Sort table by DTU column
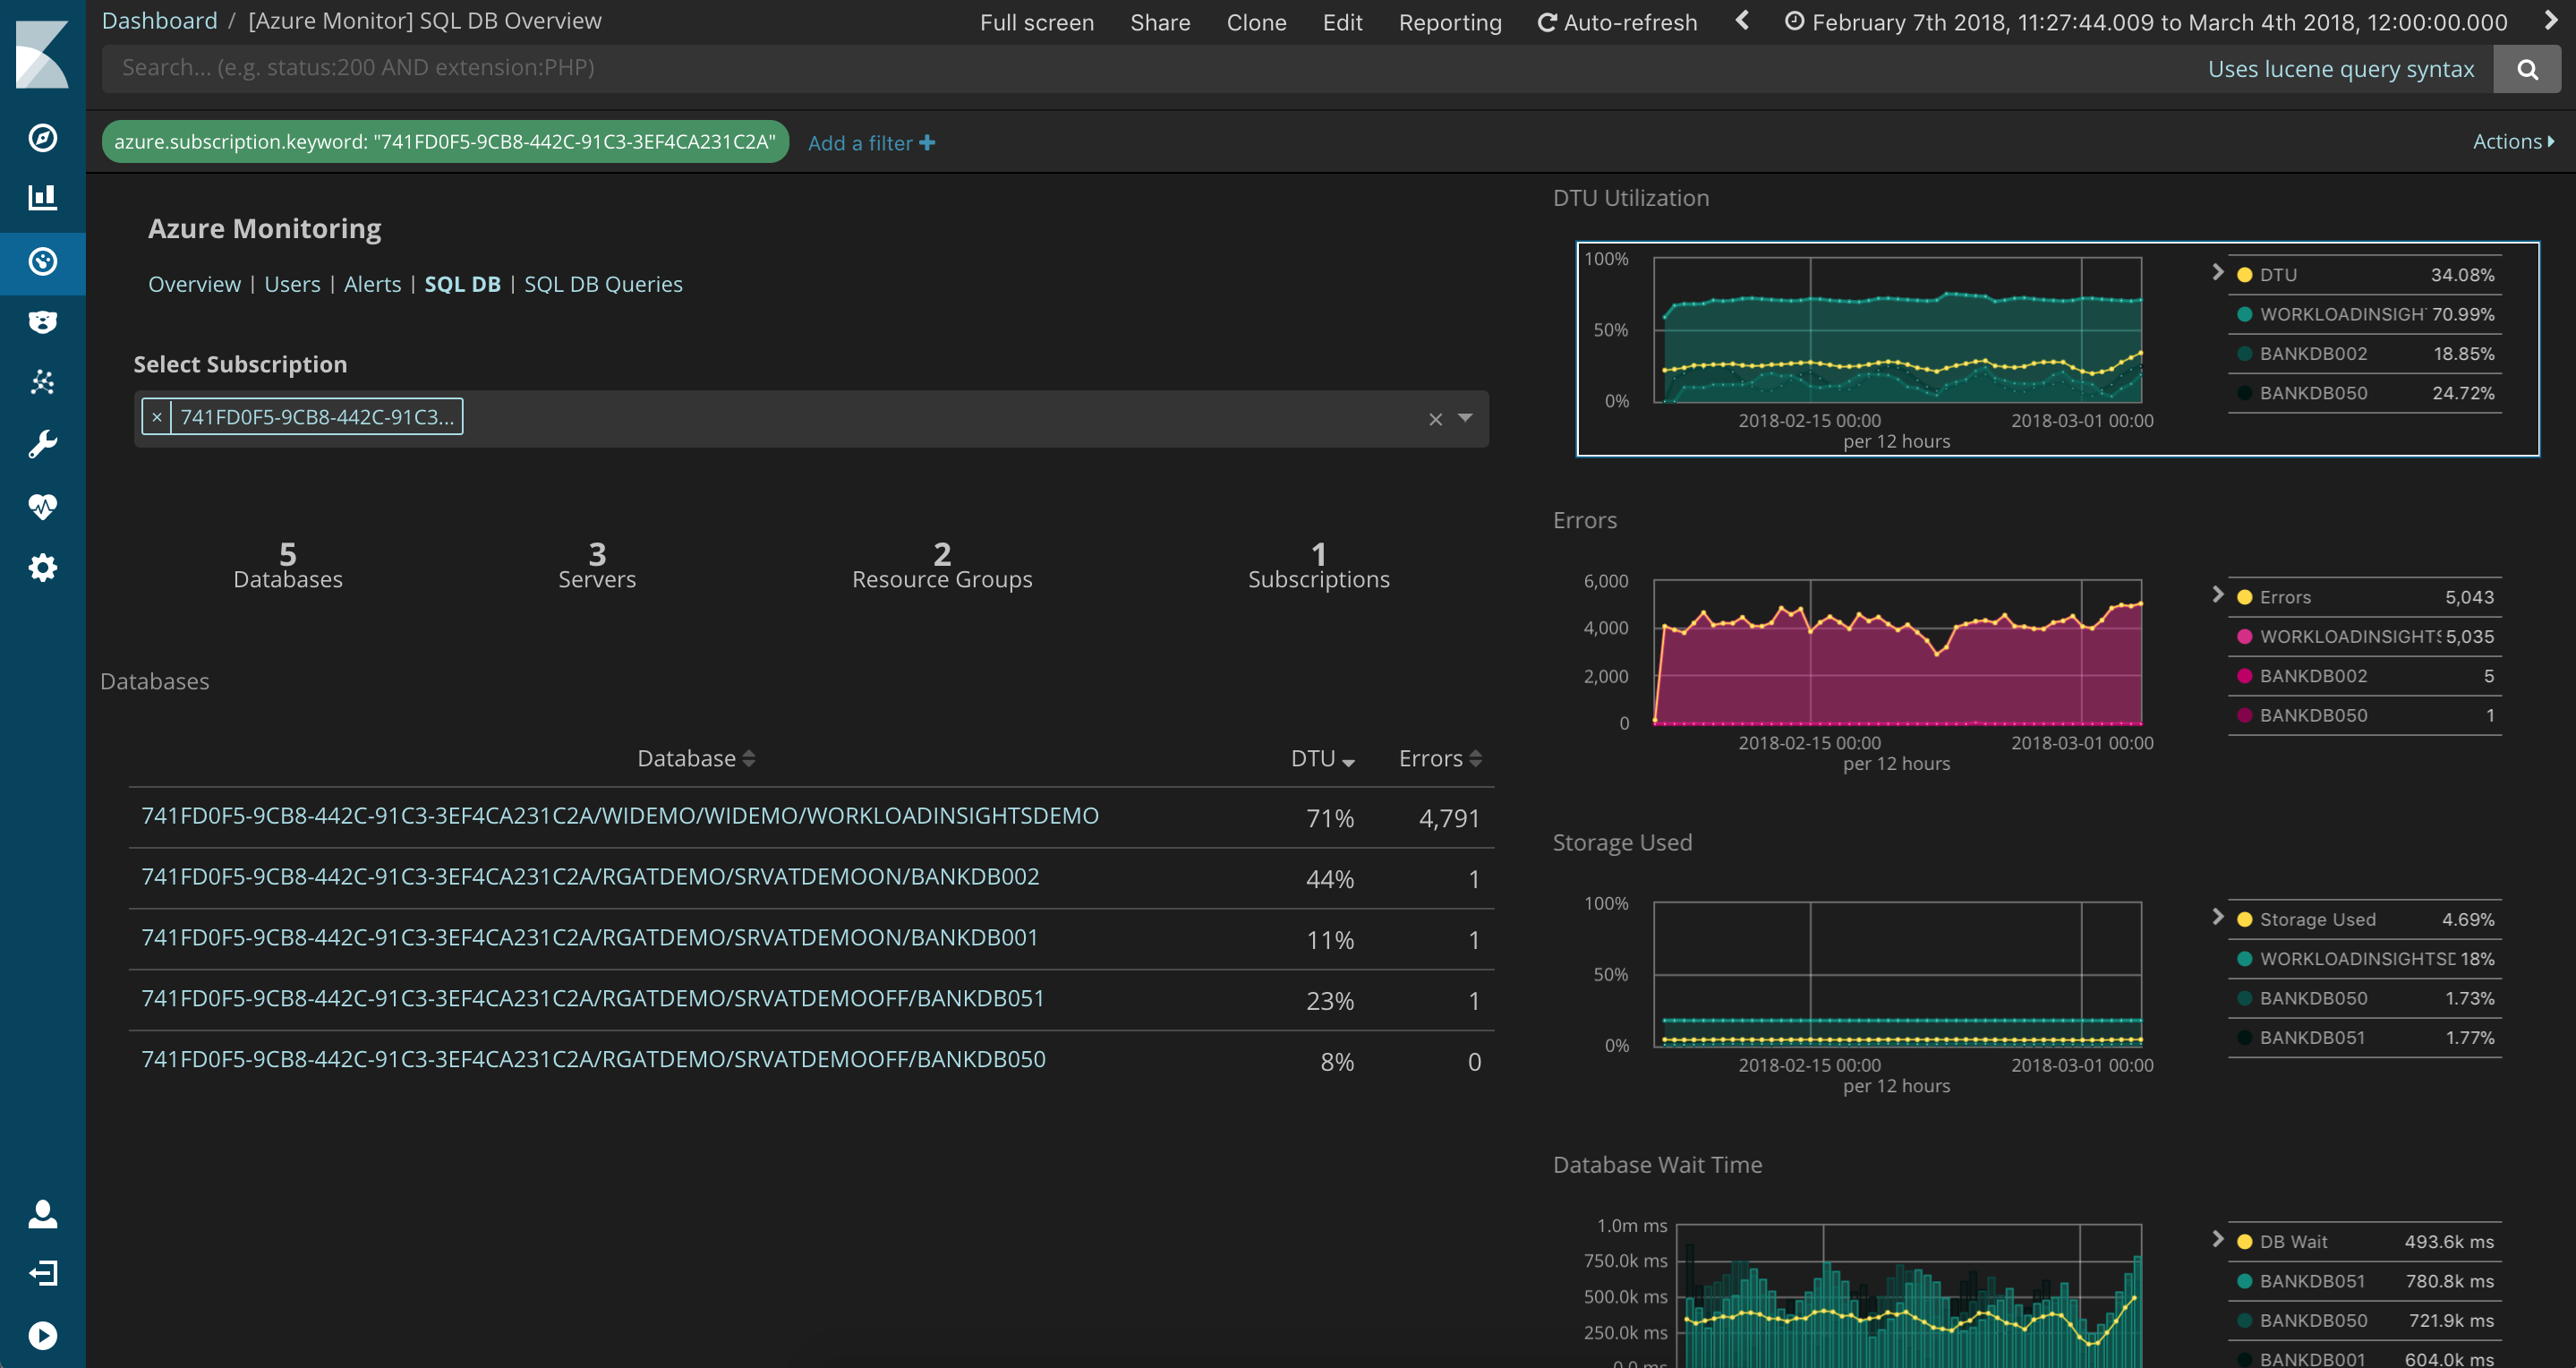Screen dimensions: 2576x1368 (x=1322, y=758)
